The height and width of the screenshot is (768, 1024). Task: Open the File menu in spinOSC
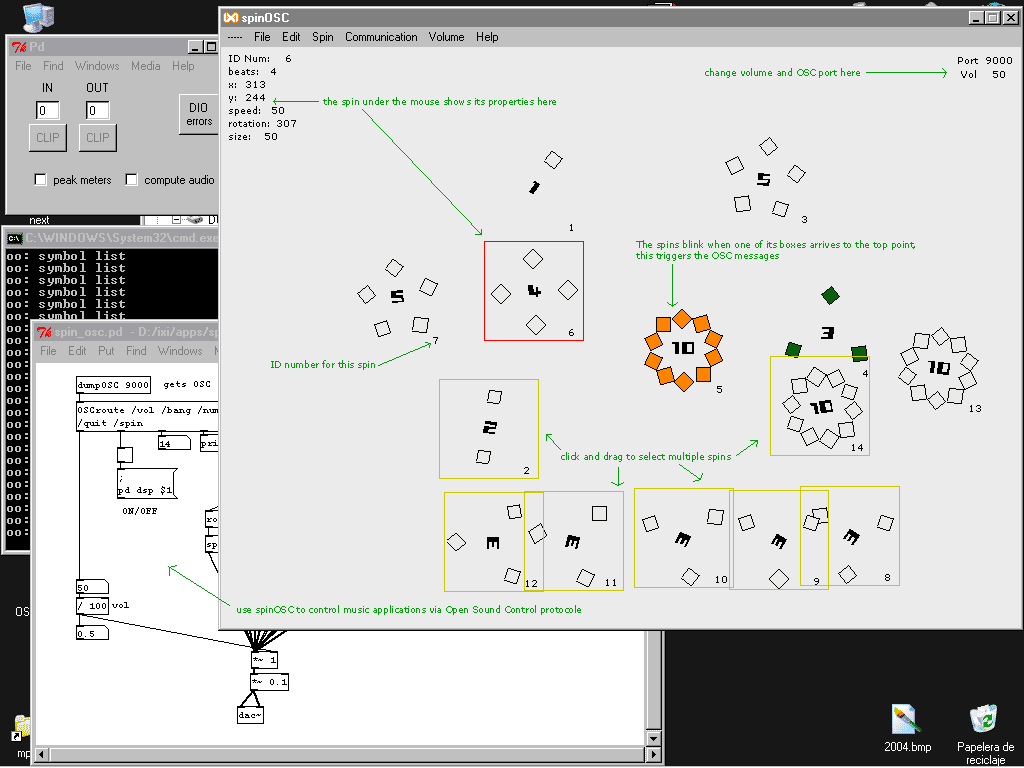tap(262, 37)
